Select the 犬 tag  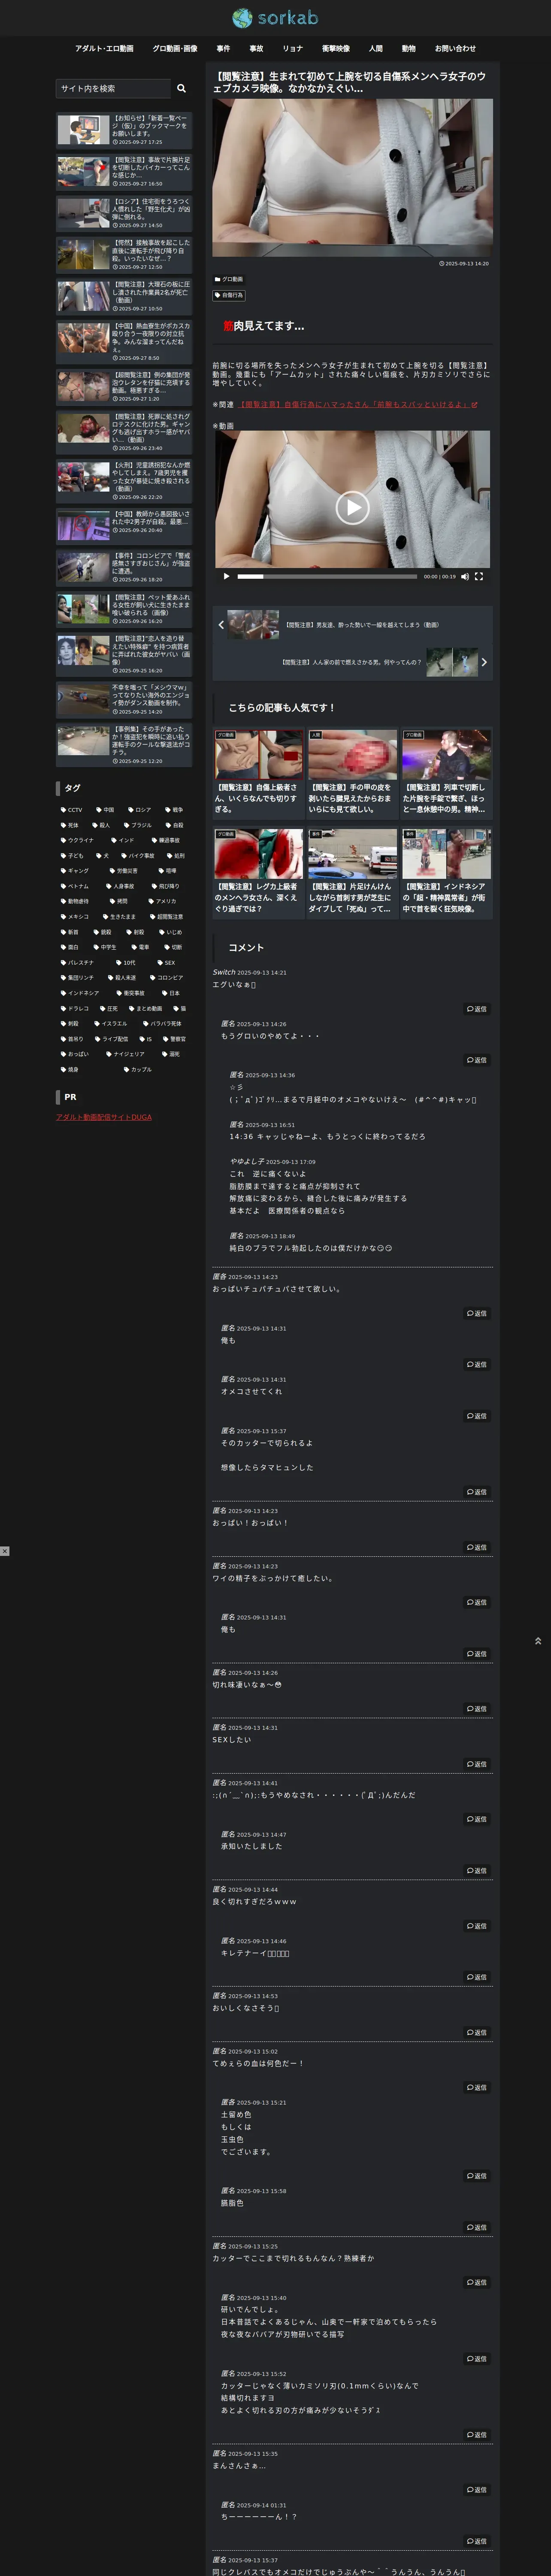103,856
